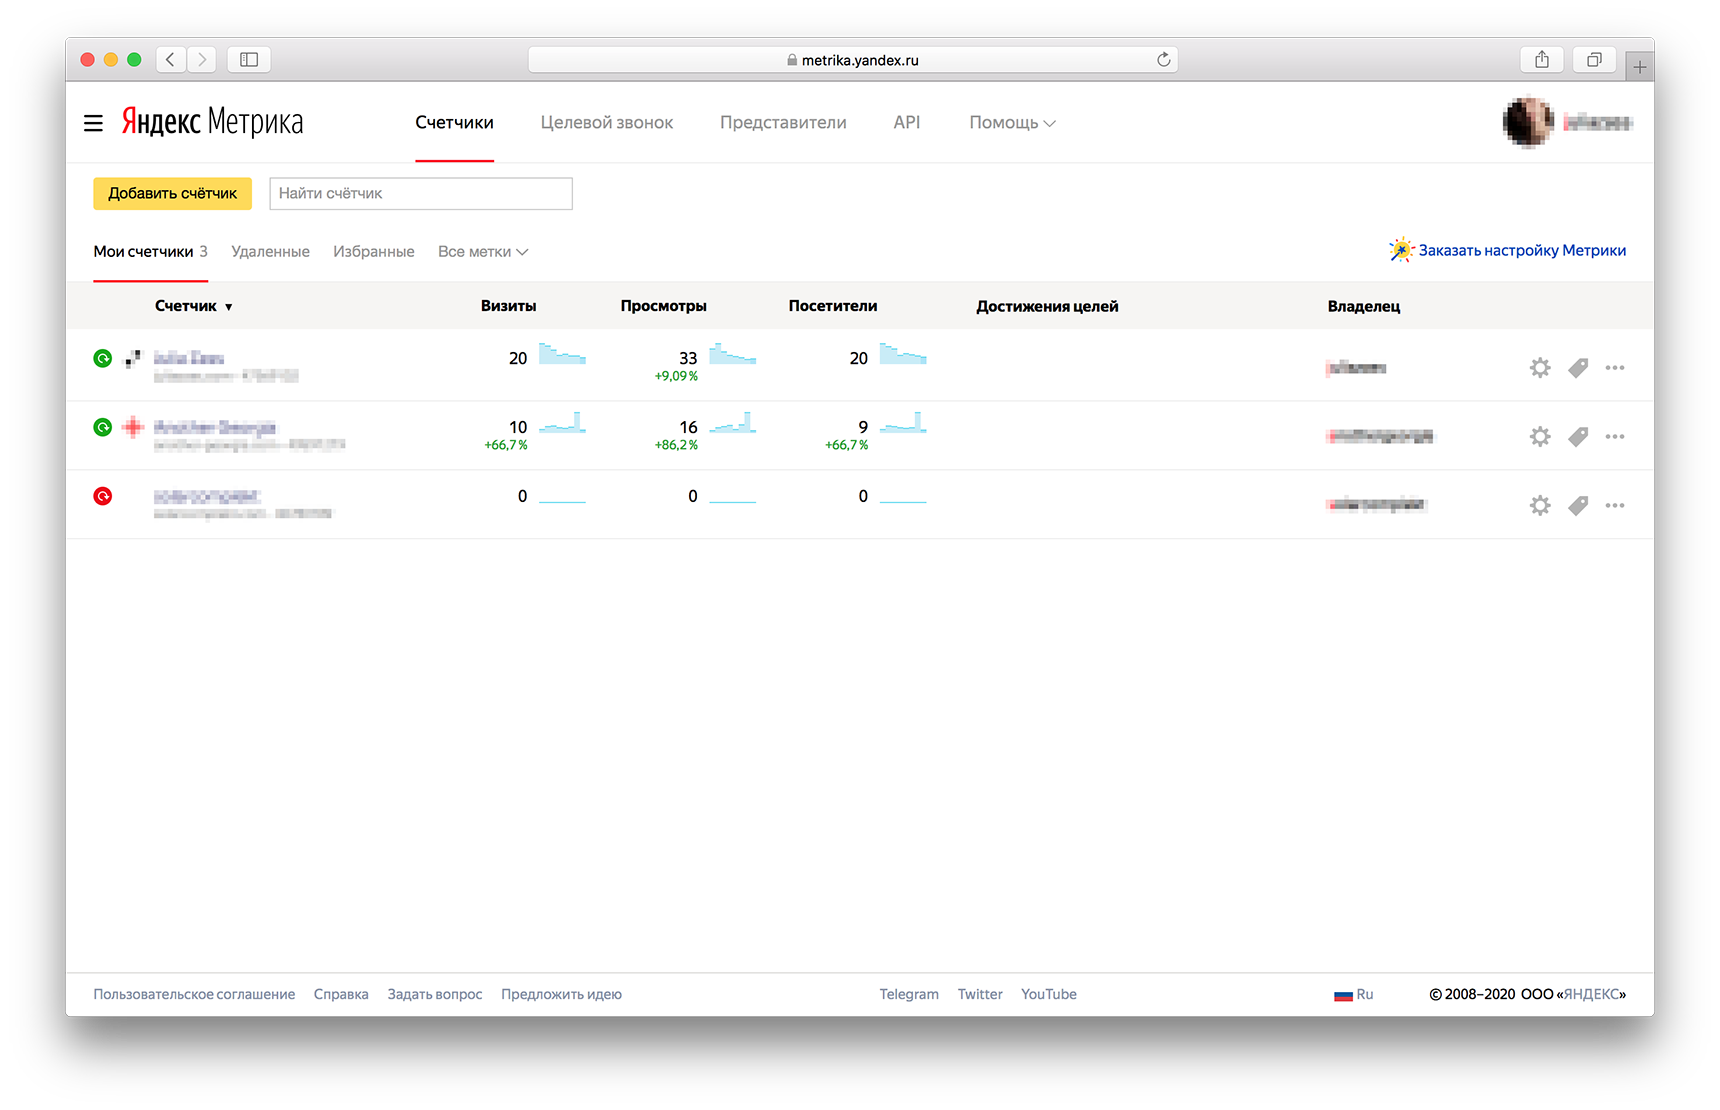
Task: Open the Справка footer link
Action: tap(341, 994)
